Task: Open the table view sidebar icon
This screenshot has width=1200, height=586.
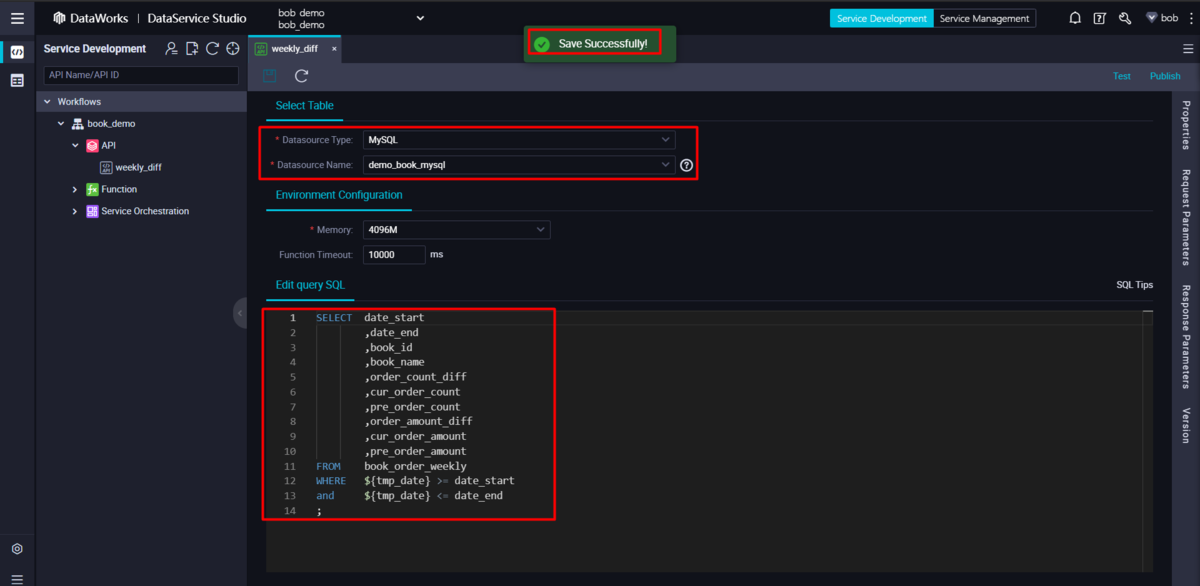Action: pos(17,81)
